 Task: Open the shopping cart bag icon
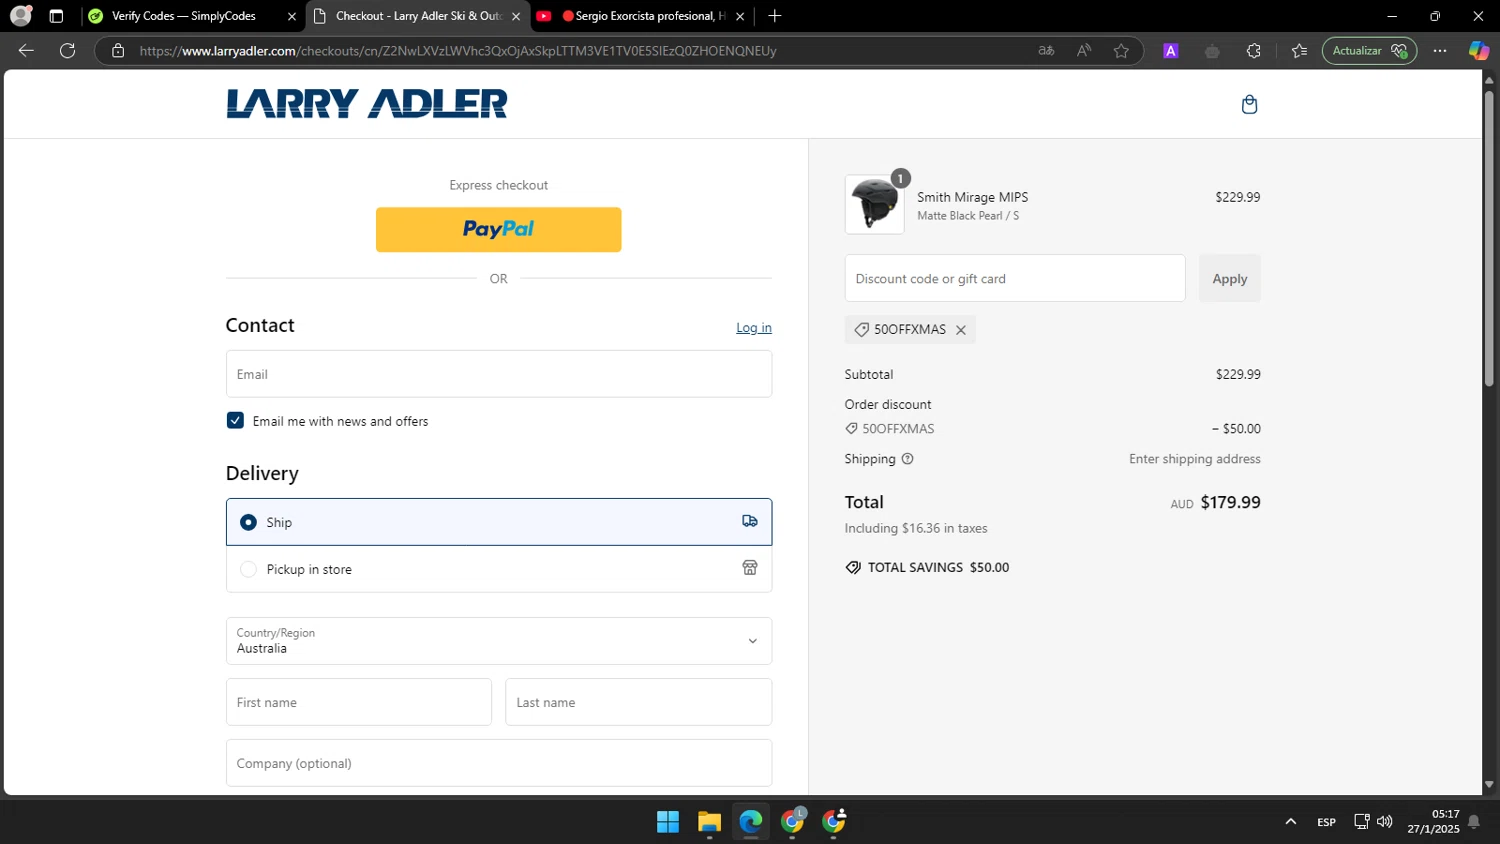click(x=1249, y=104)
